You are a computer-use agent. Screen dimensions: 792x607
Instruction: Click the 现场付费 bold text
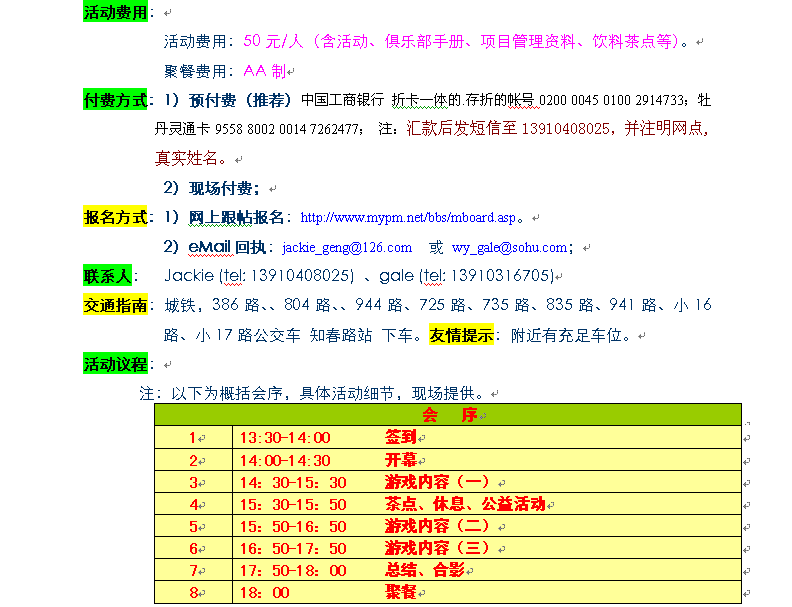pos(220,188)
